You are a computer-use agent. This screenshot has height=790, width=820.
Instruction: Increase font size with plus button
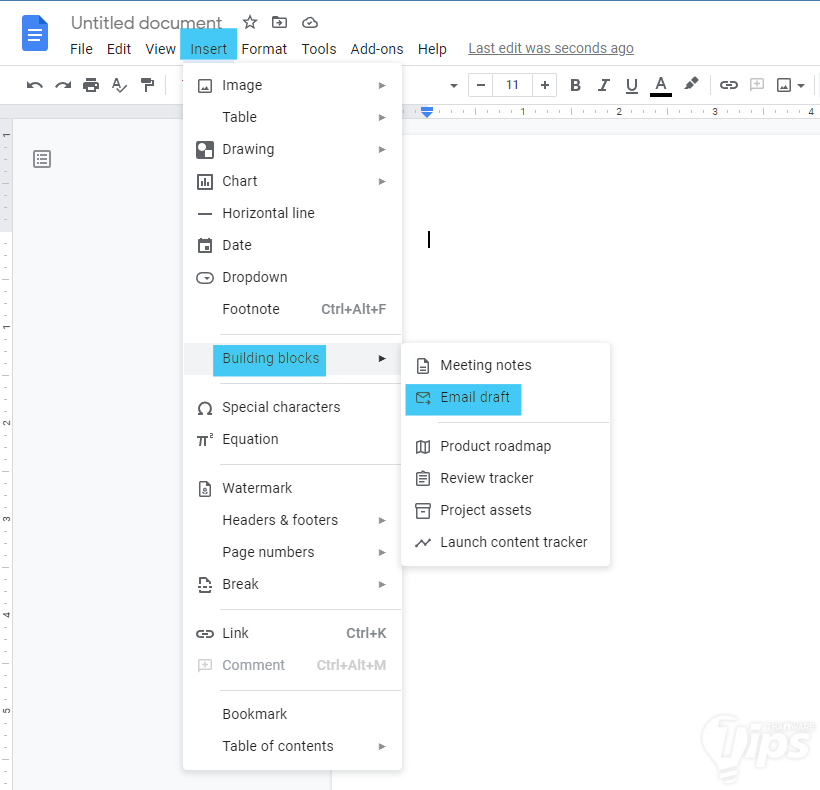(x=544, y=85)
